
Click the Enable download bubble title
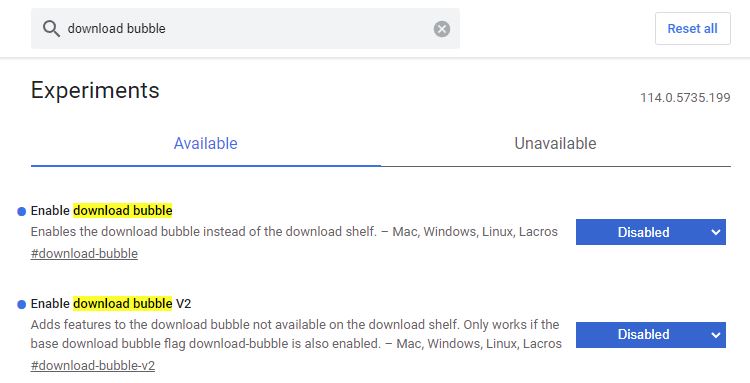[x=101, y=210]
